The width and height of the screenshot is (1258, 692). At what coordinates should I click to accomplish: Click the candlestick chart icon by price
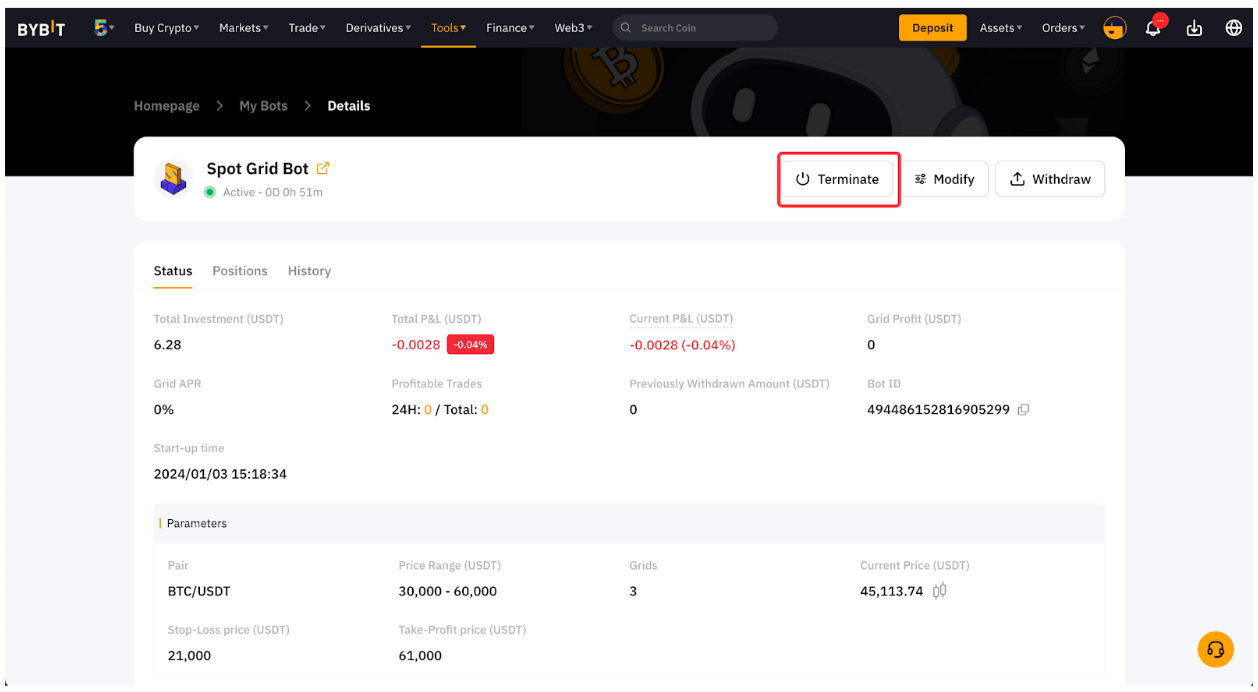pyautogui.click(x=939, y=591)
